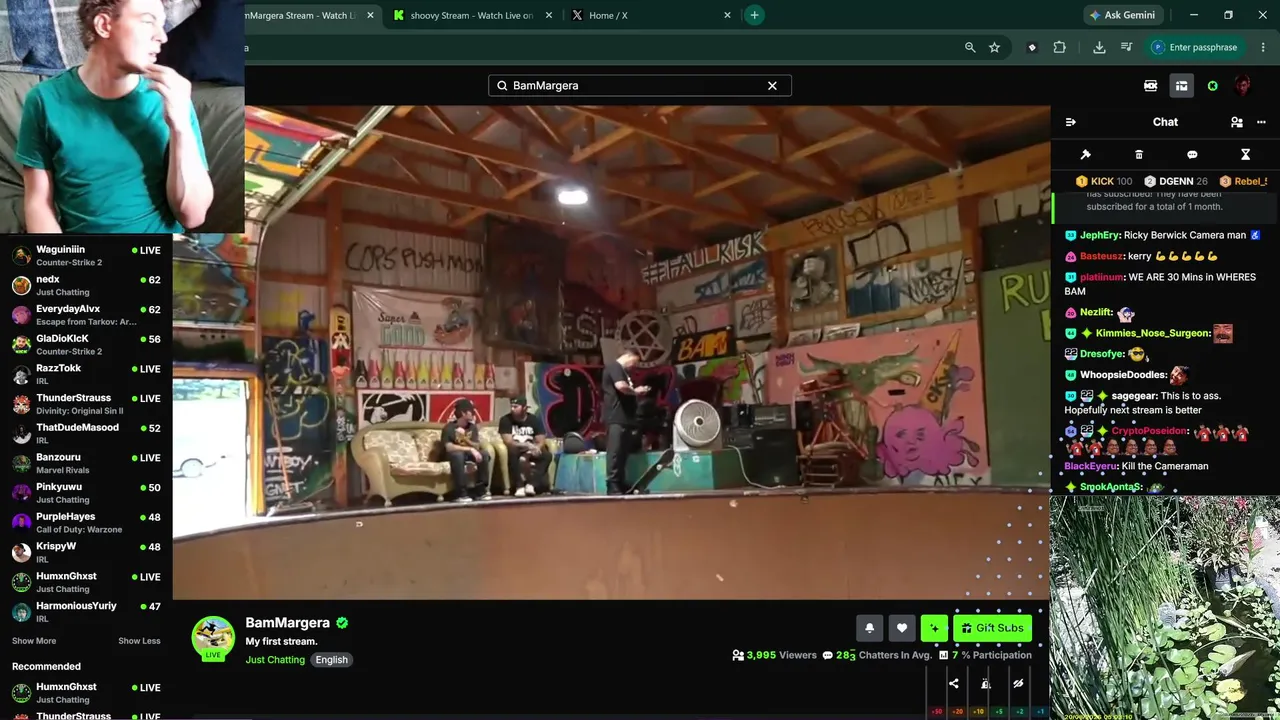Click the BamMargera channel avatar
The height and width of the screenshot is (720, 1280).
(213, 638)
